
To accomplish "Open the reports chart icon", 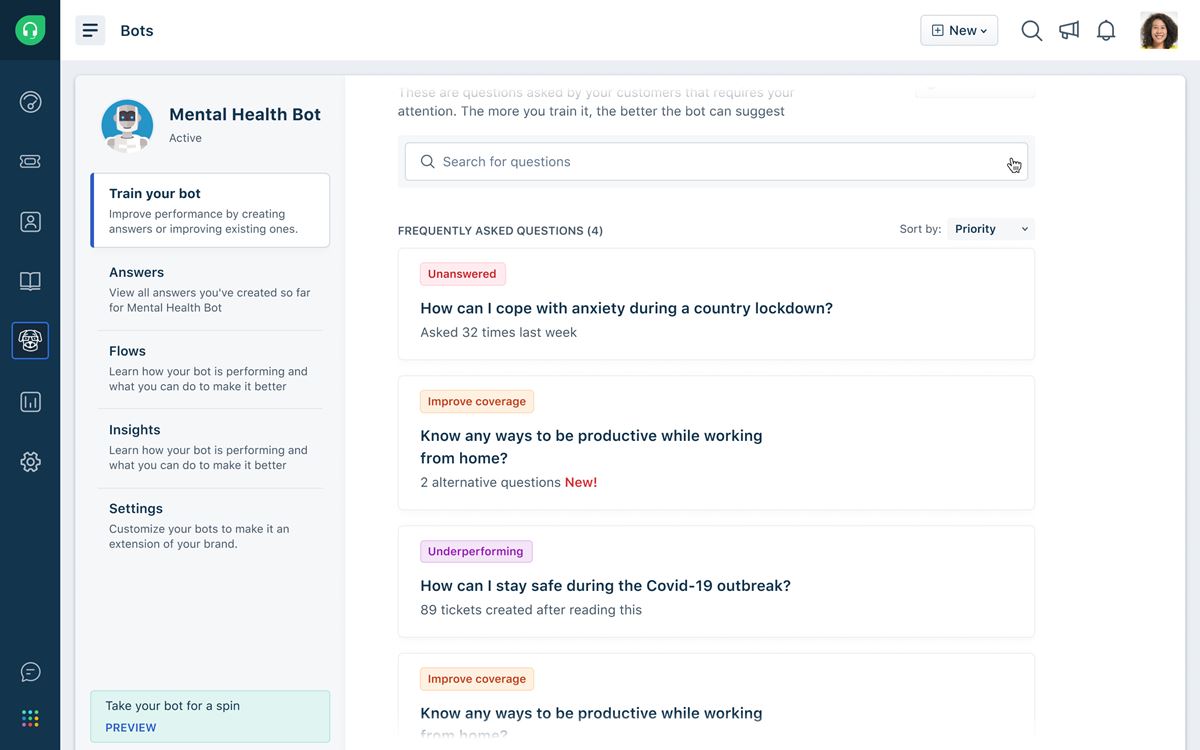I will pos(30,402).
